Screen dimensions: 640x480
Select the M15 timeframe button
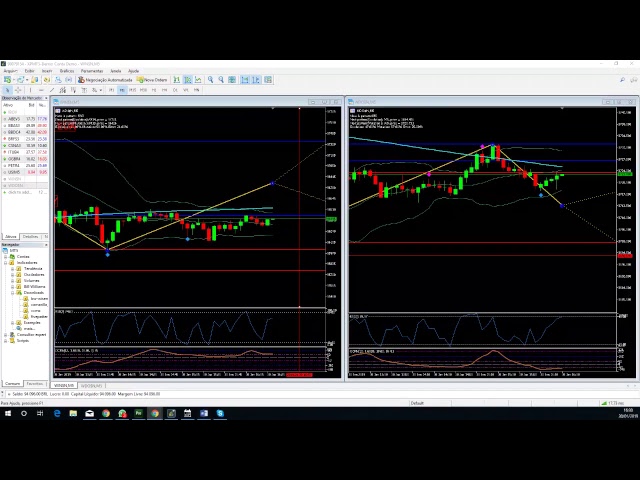[133, 90]
